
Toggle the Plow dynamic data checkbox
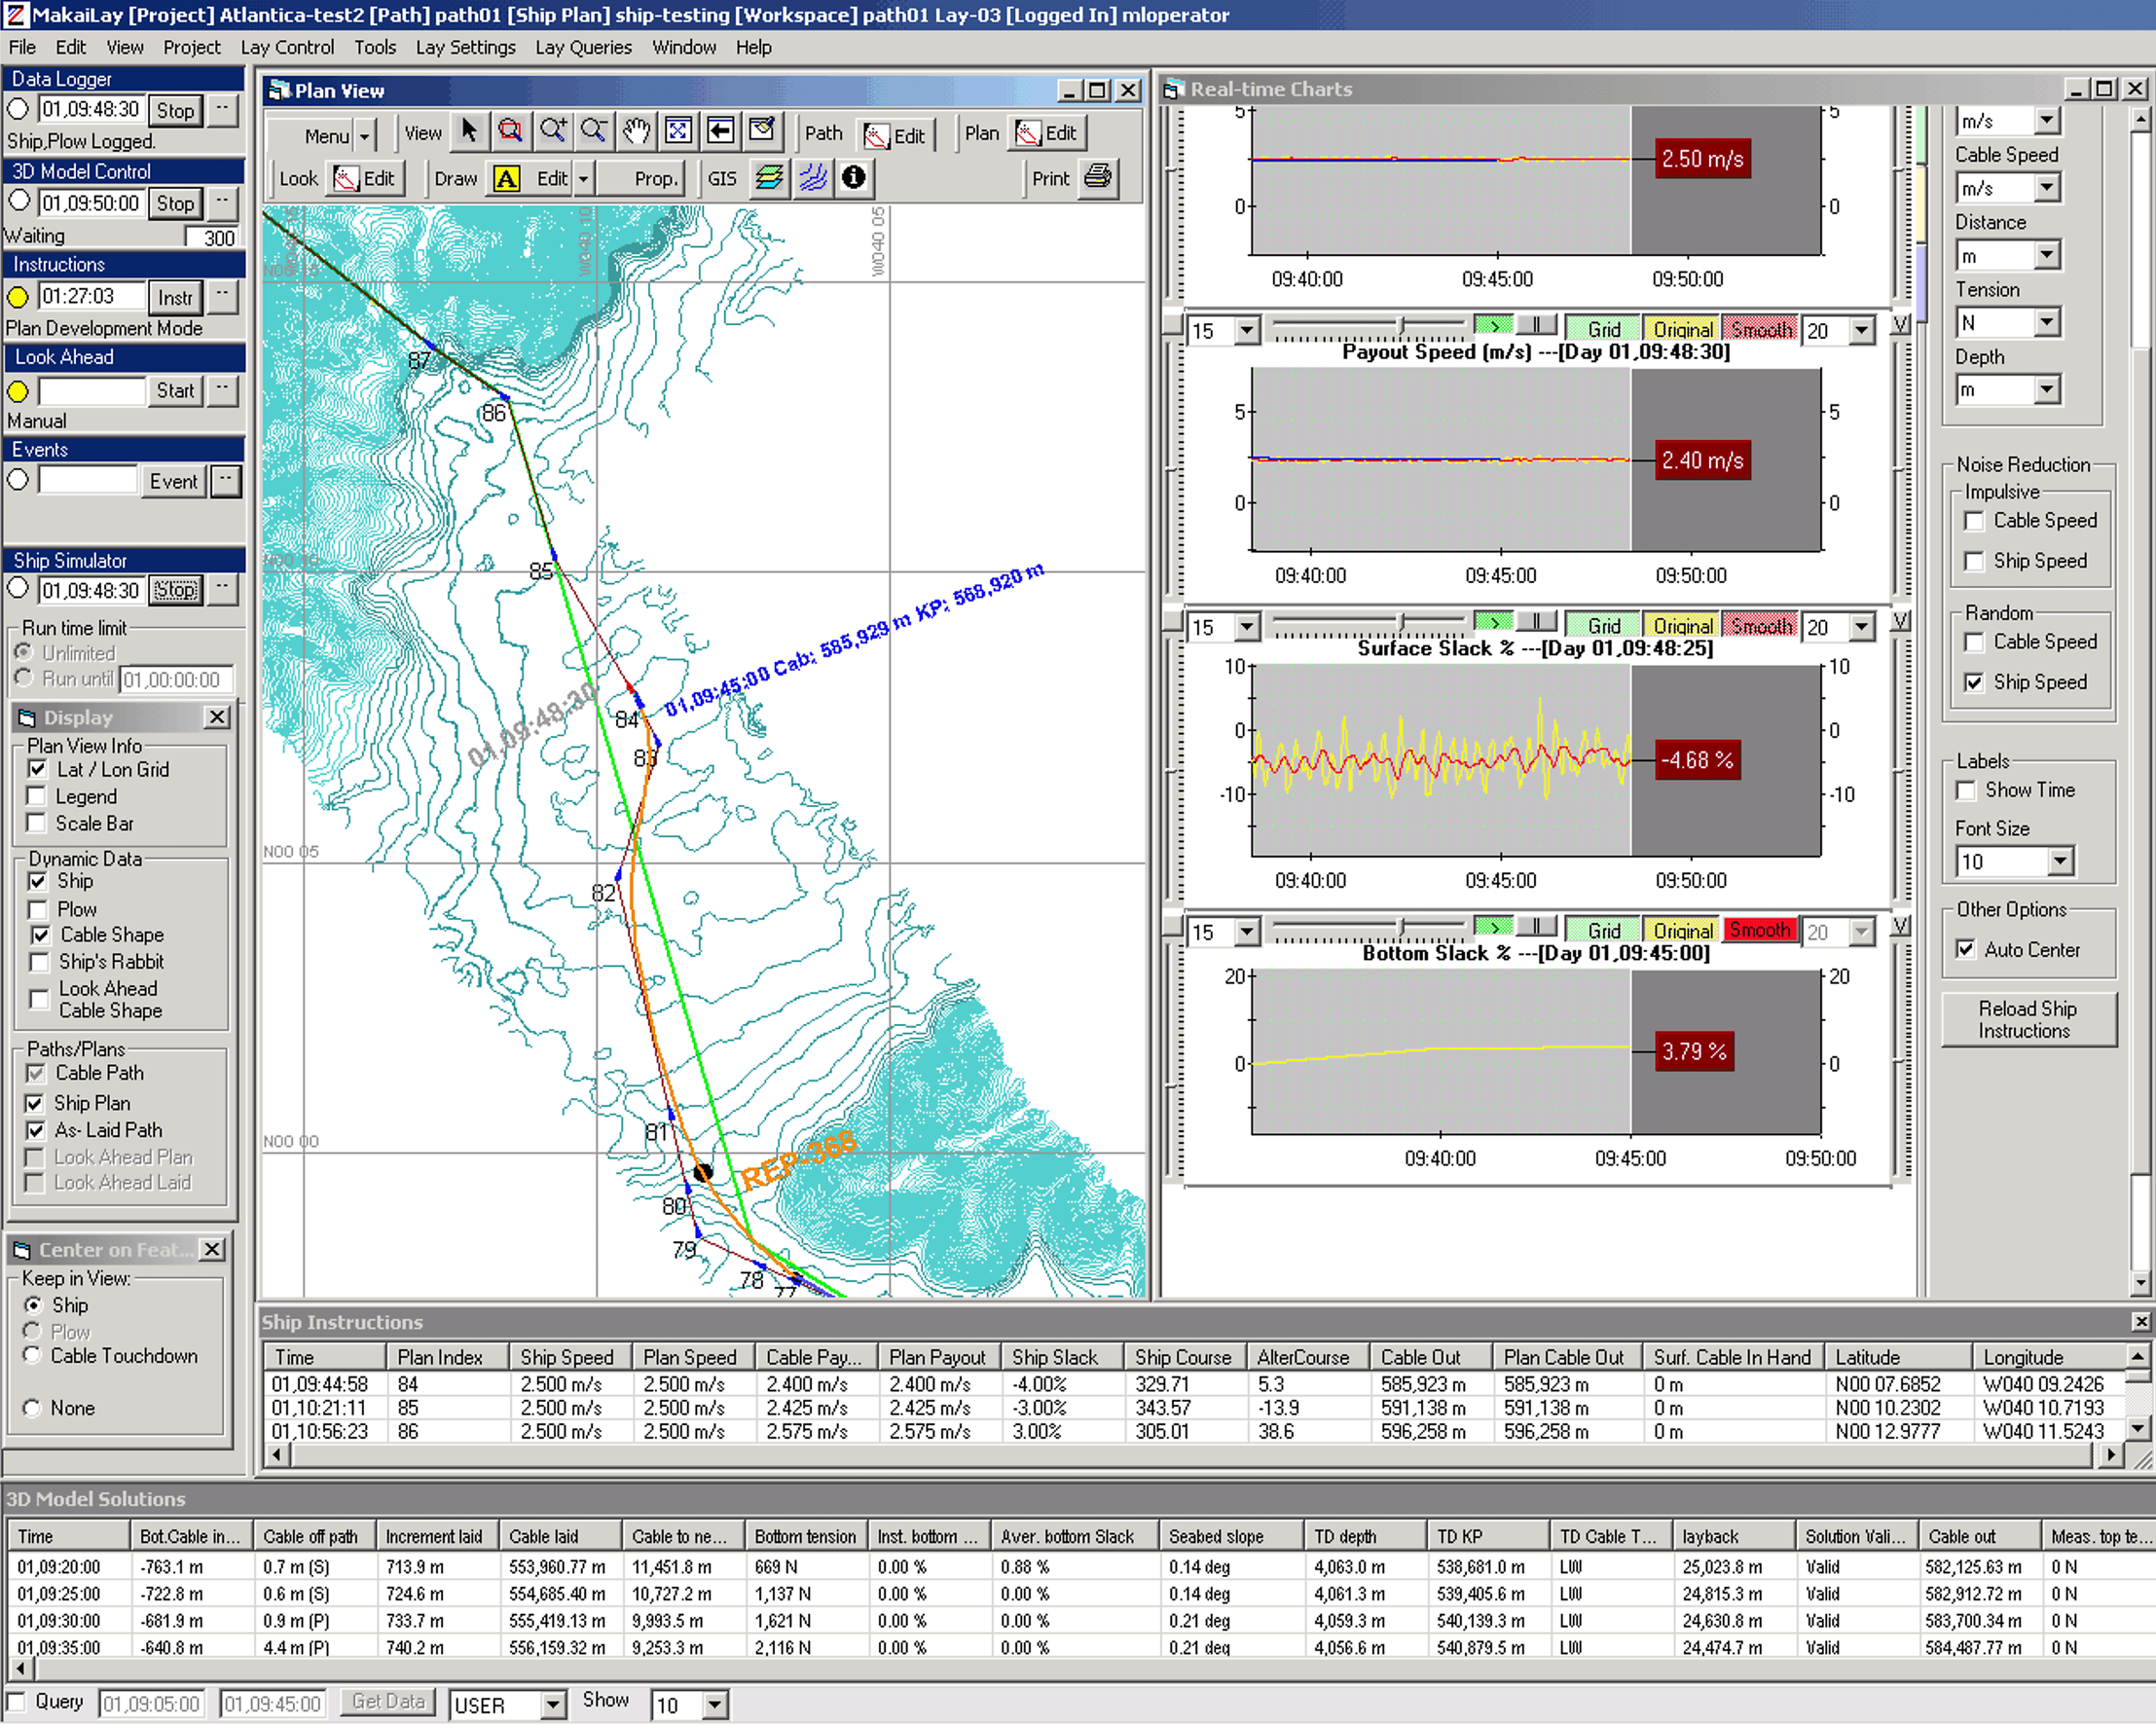pos(38,909)
